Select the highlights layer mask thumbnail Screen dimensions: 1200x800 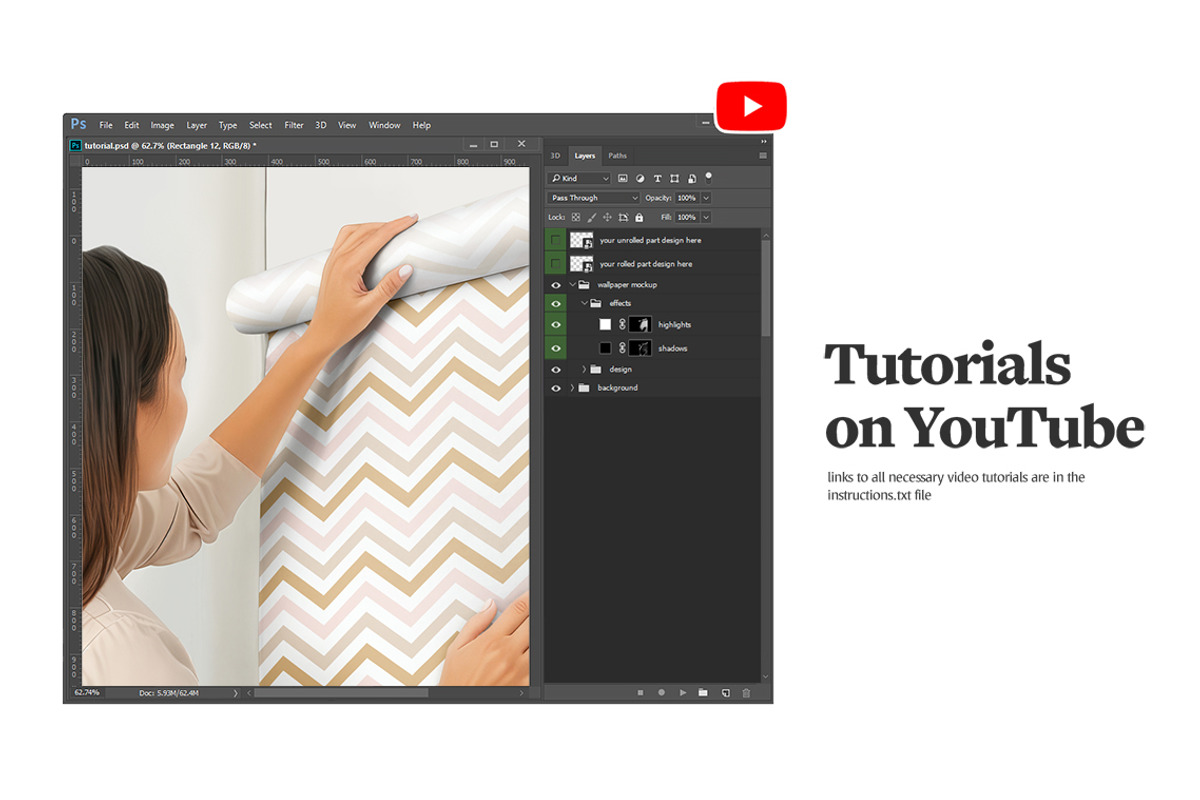tap(640, 324)
